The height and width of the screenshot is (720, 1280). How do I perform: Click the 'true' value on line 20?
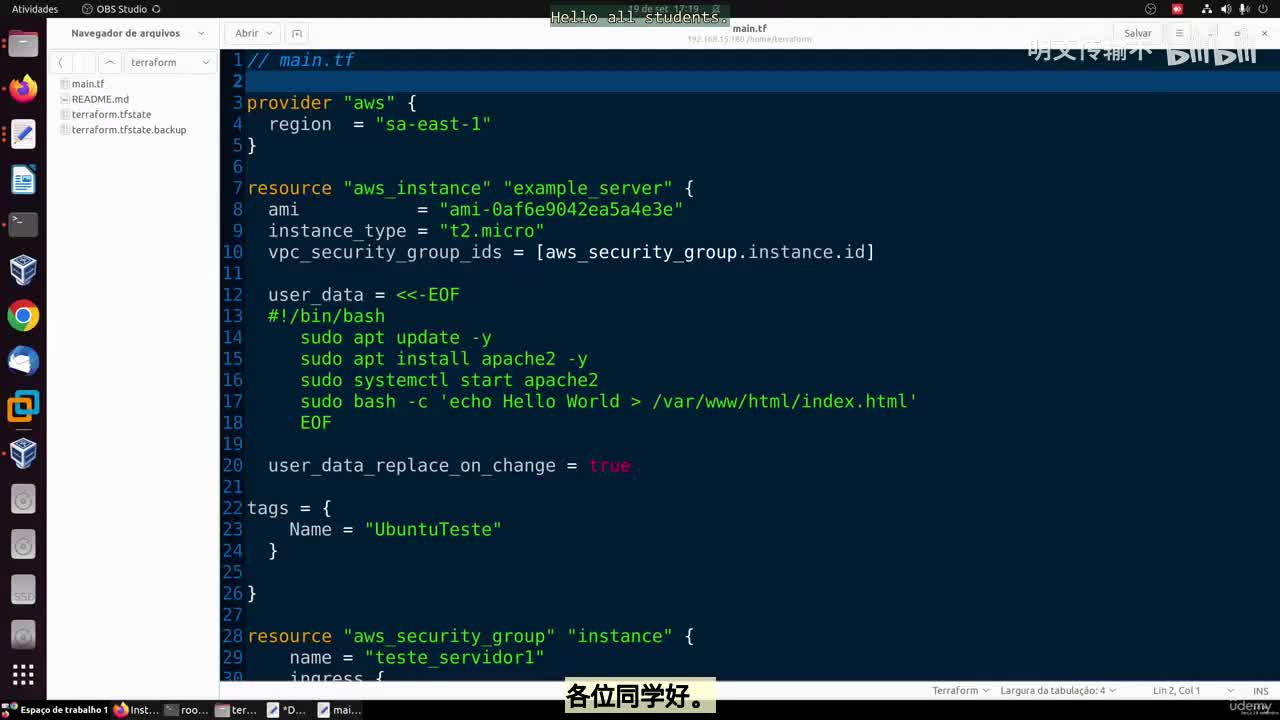click(x=609, y=466)
